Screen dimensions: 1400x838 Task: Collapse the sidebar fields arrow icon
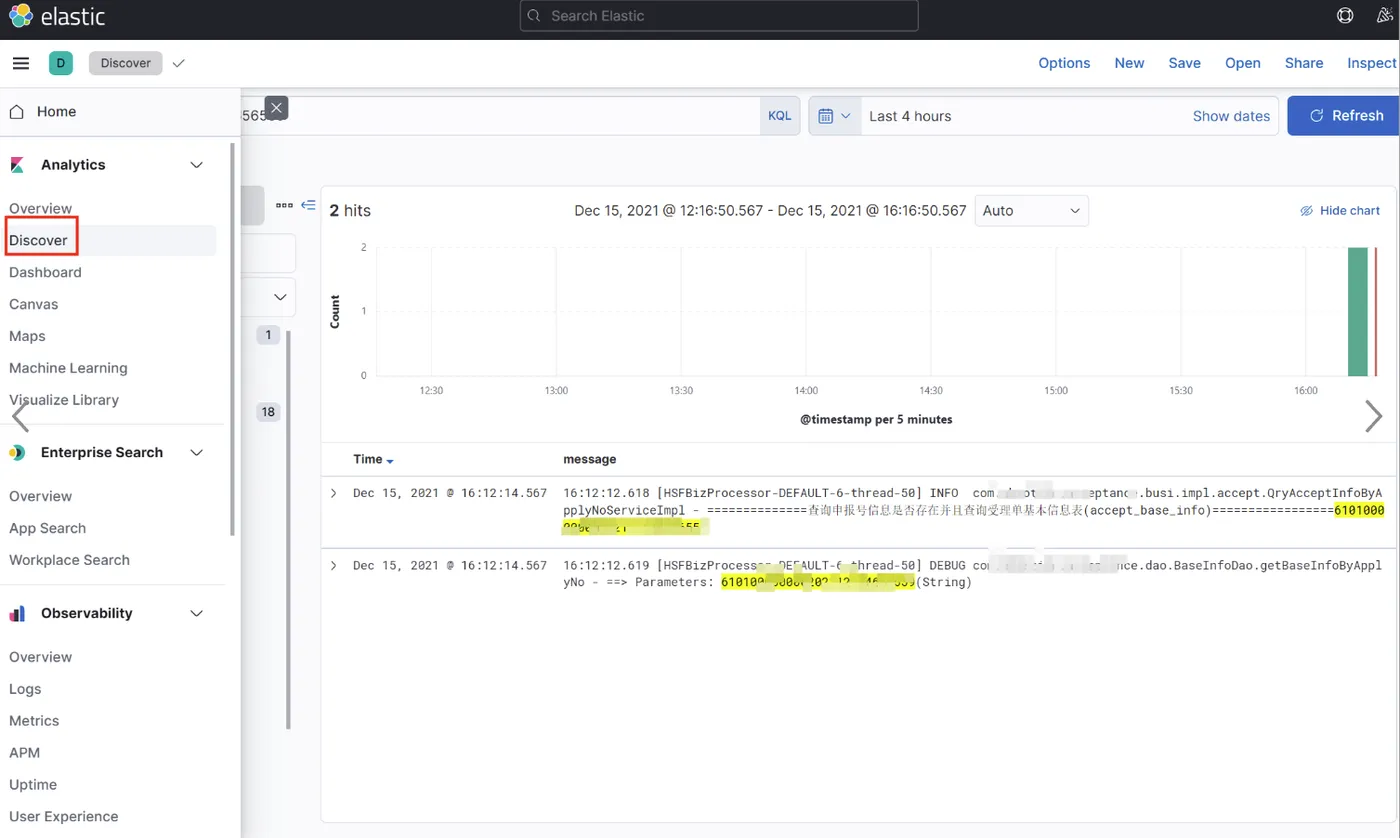[308, 205]
